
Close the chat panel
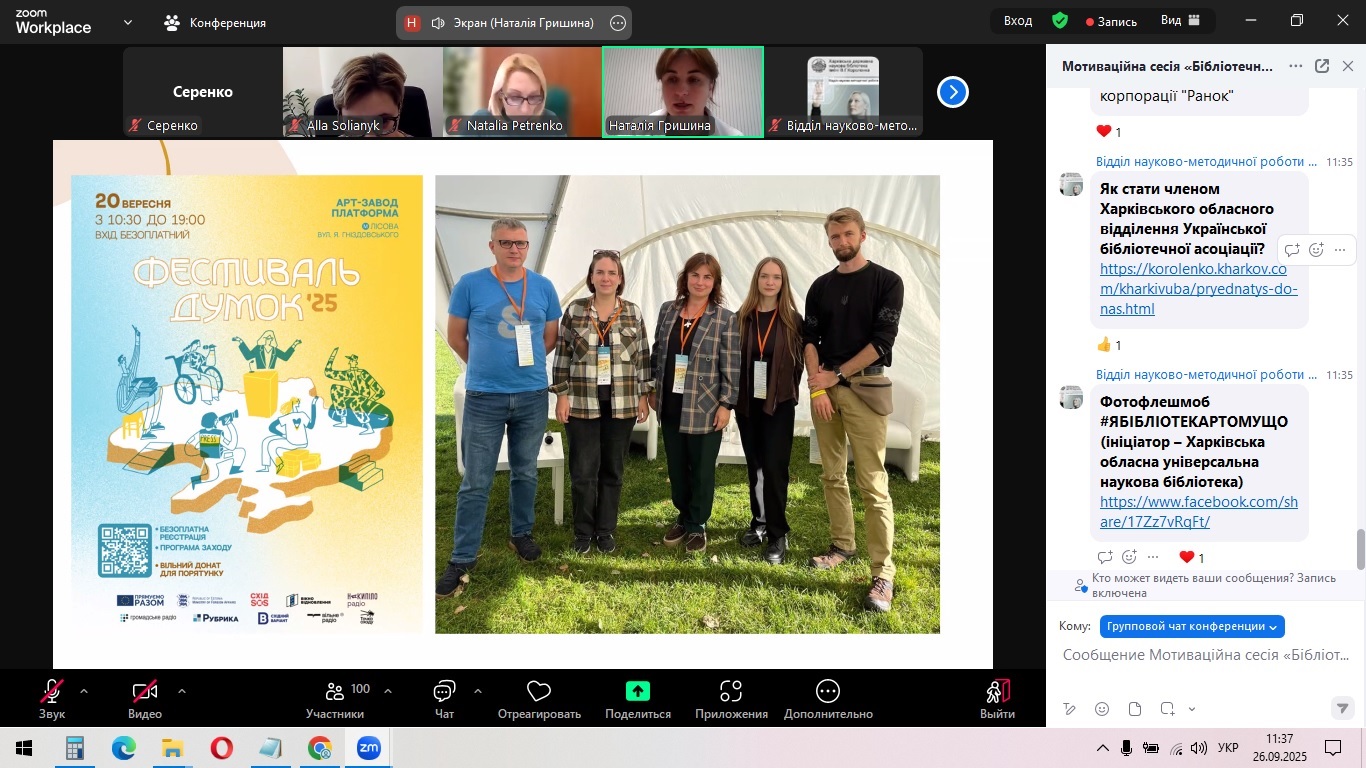coord(1348,67)
